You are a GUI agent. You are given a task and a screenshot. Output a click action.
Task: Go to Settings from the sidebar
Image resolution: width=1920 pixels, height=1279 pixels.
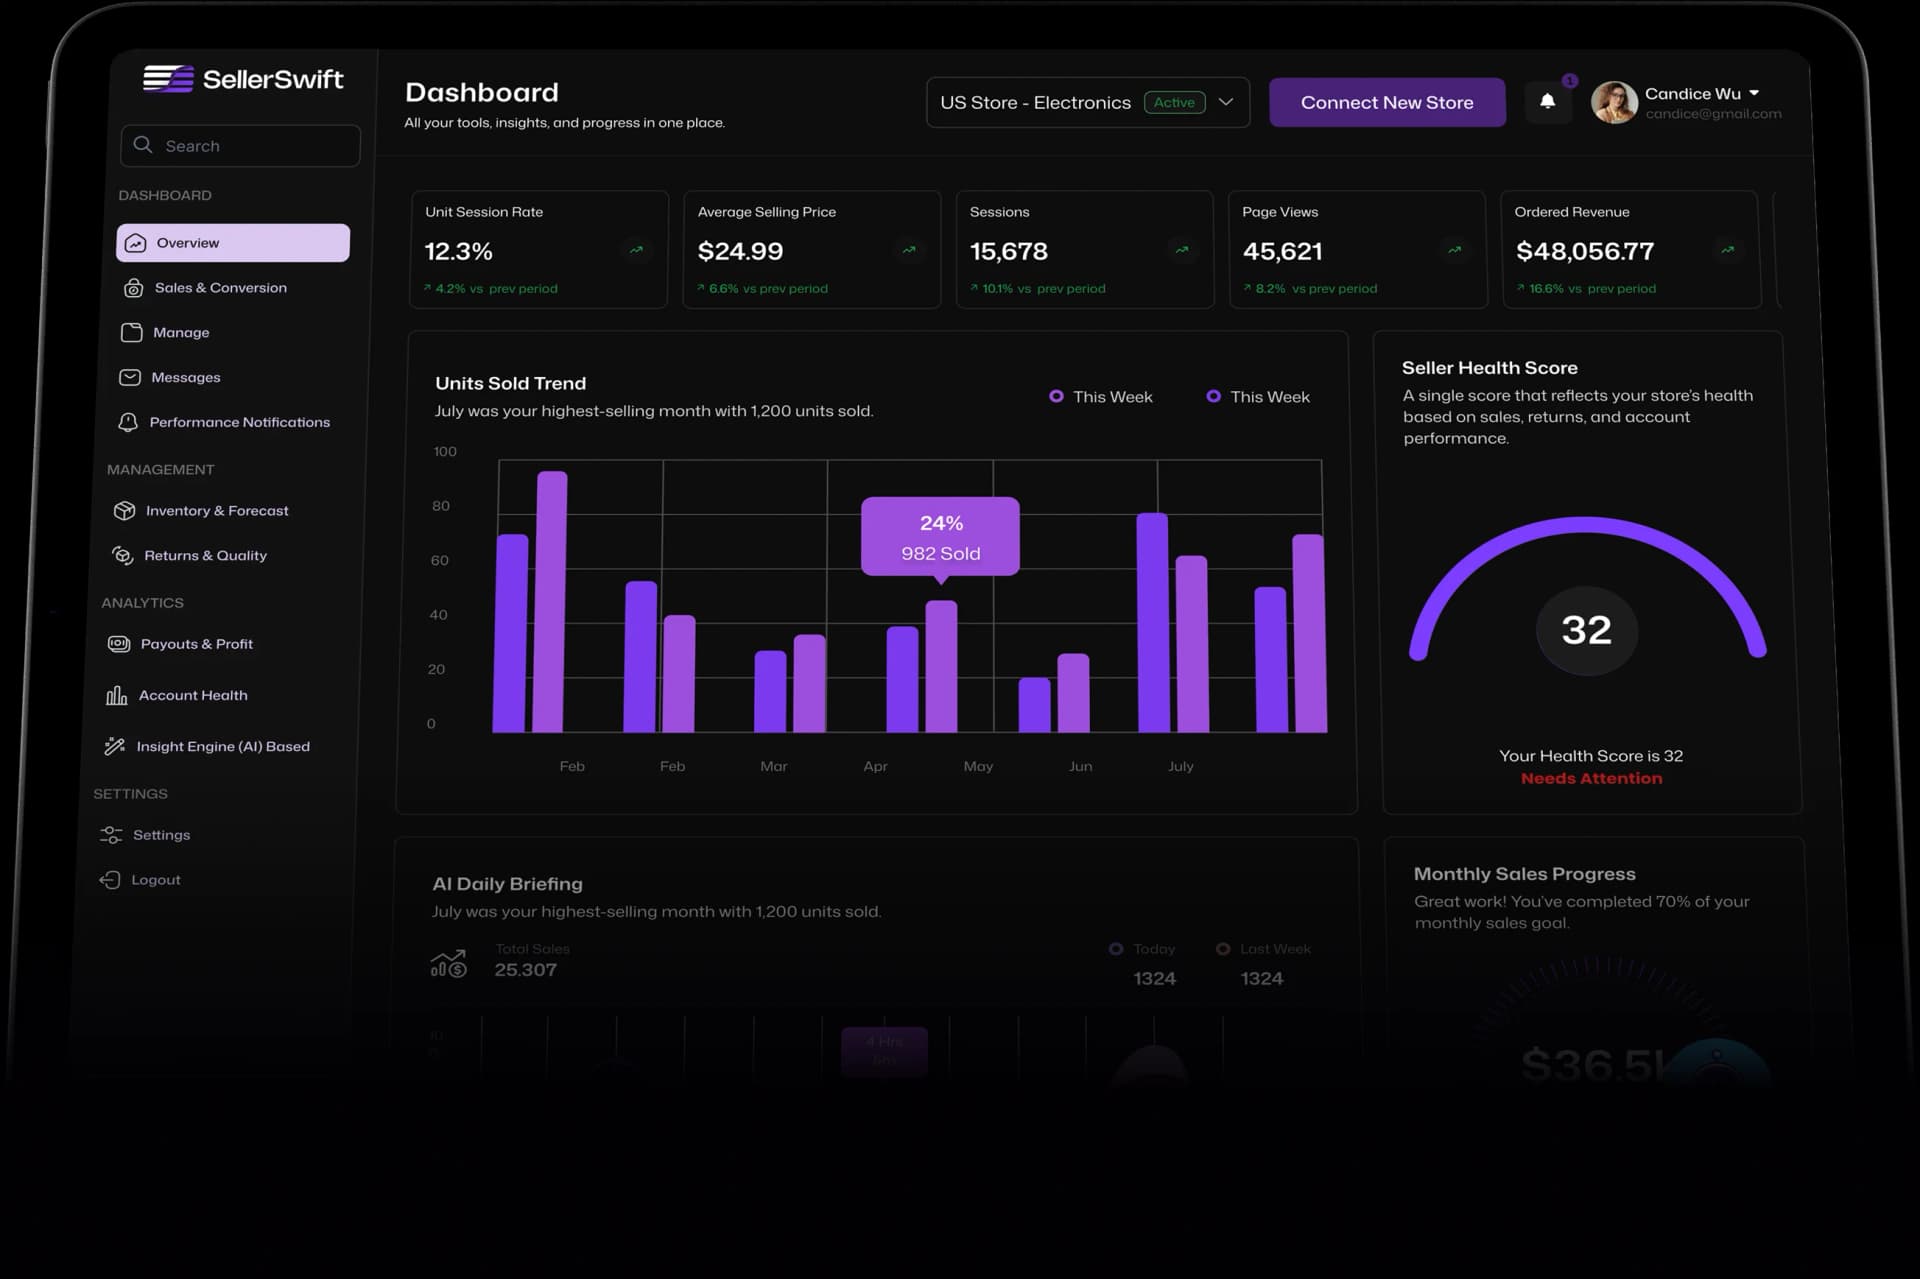(x=161, y=834)
